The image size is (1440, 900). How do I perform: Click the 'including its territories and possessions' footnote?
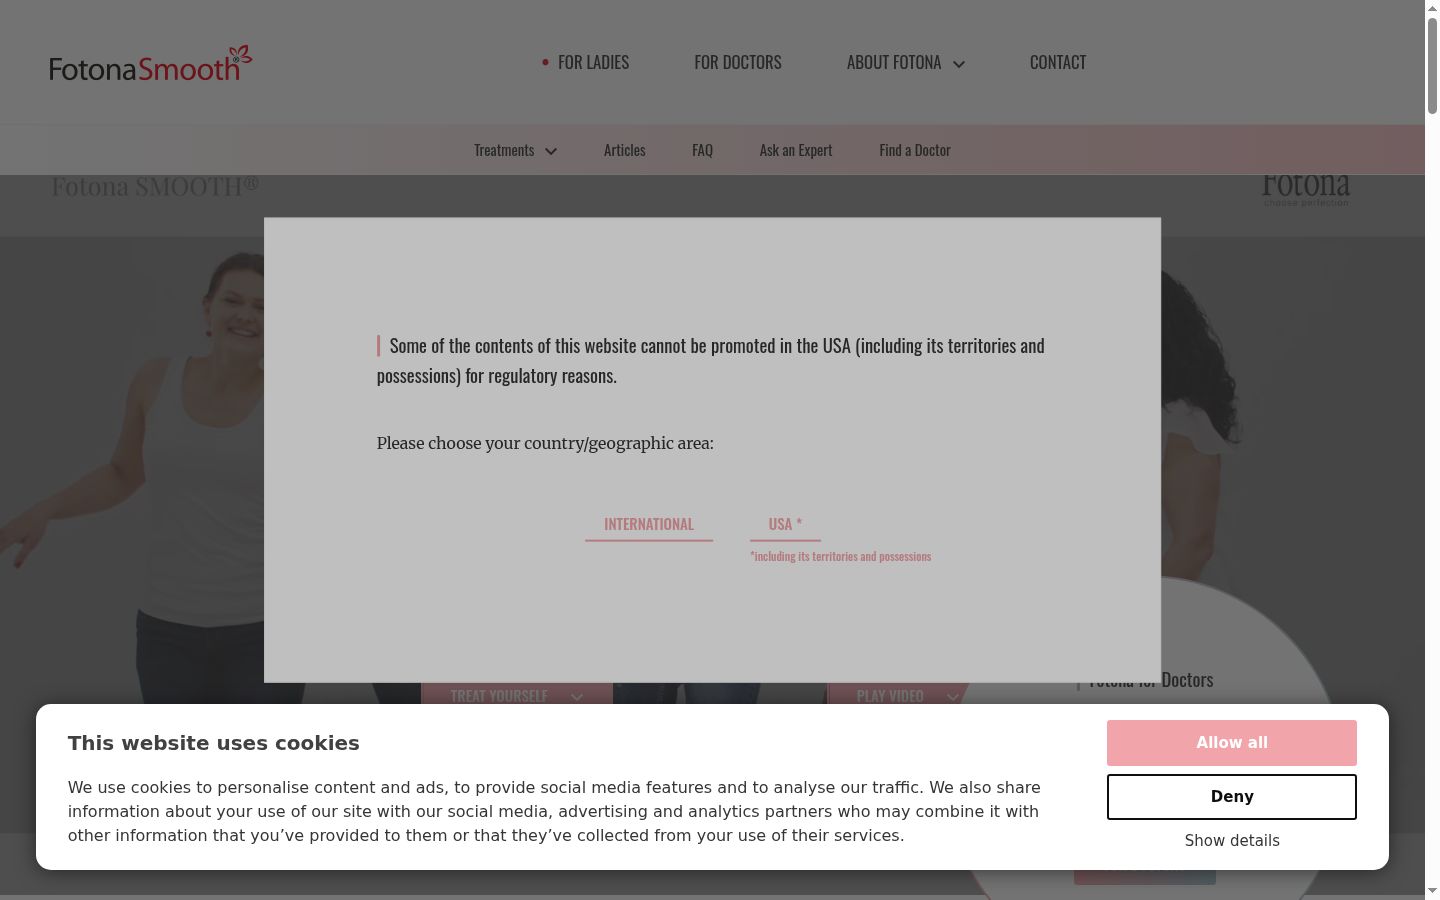pyautogui.click(x=841, y=557)
